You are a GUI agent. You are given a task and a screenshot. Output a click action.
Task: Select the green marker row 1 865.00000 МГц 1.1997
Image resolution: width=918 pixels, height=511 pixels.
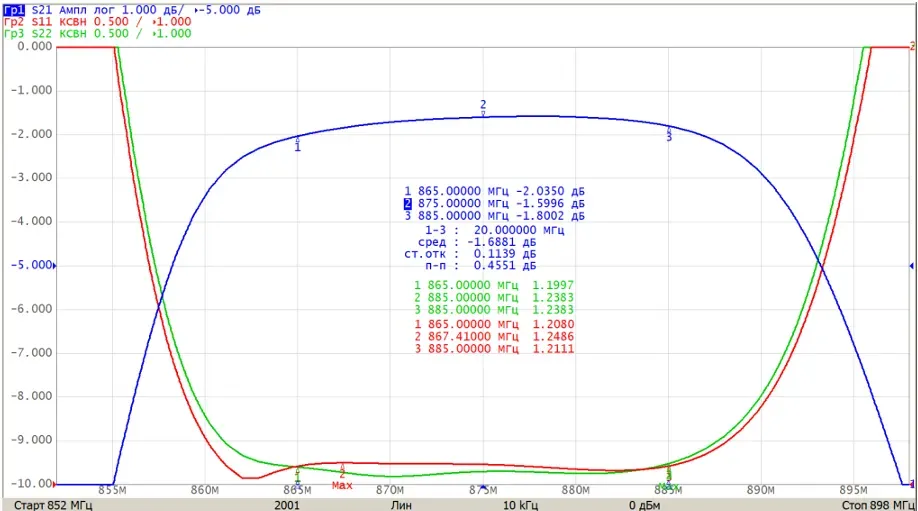point(494,286)
